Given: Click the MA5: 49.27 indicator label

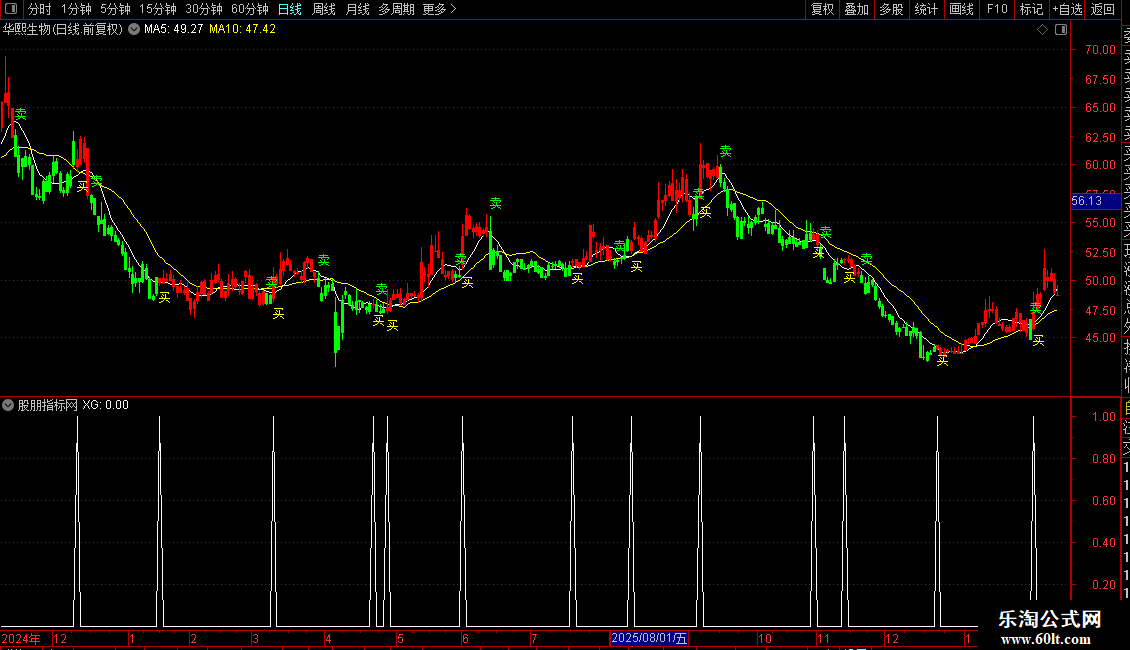Looking at the screenshot, I should [173, 29].
